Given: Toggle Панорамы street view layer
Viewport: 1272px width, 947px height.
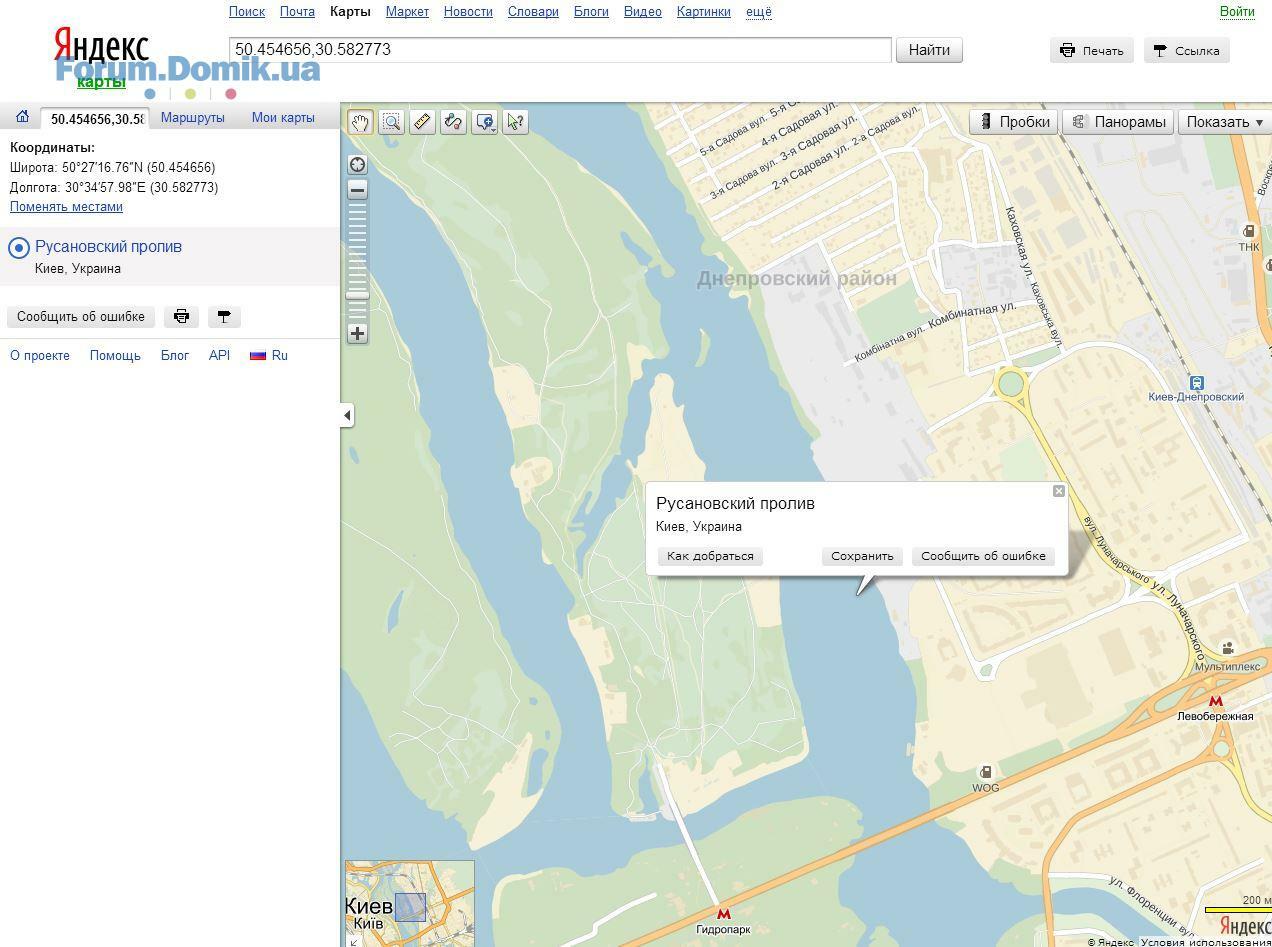Looking at the screenshot, I should [1117, 122].
